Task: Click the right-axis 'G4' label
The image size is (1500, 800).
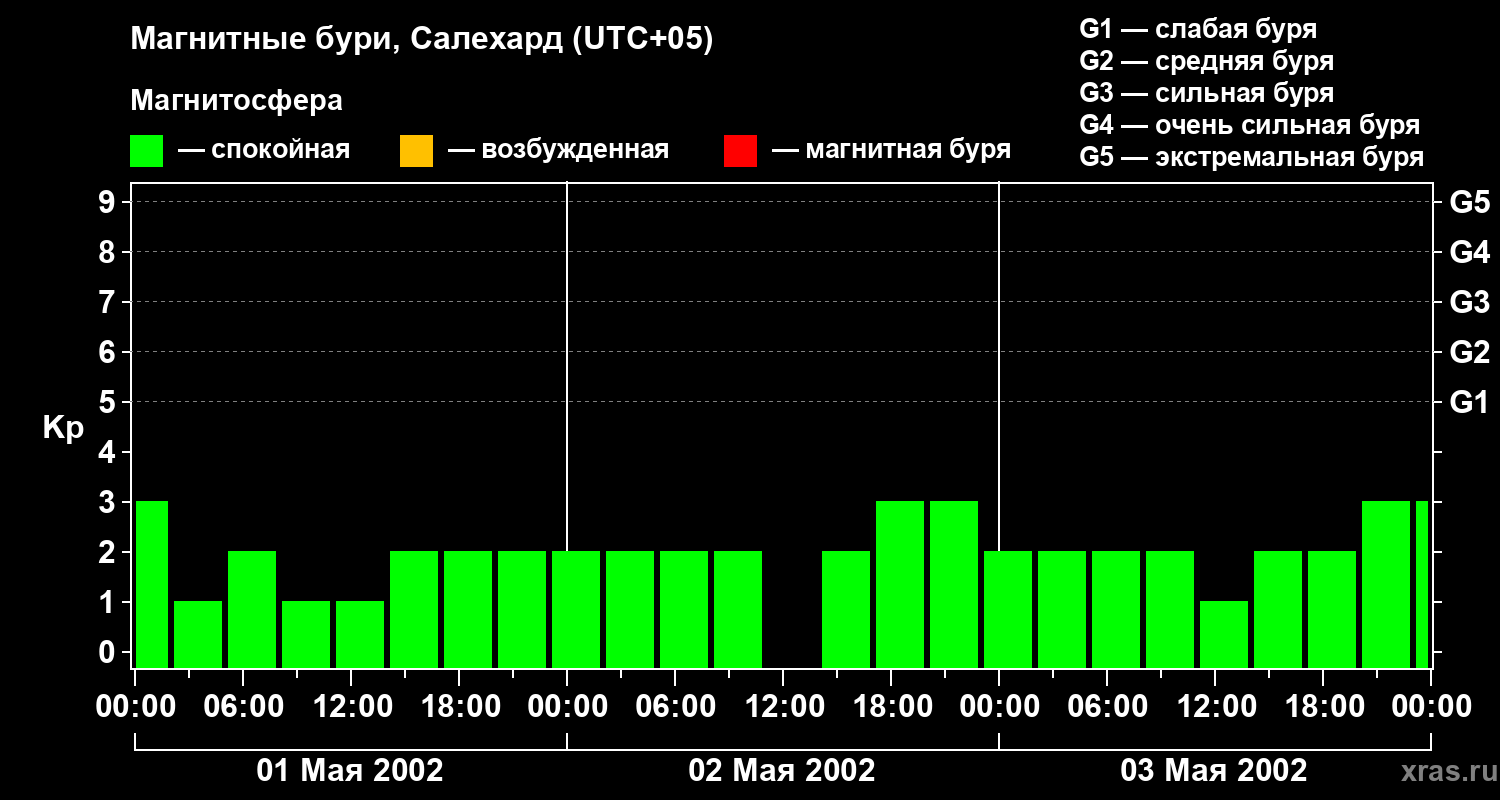Action: [1470, 252]
